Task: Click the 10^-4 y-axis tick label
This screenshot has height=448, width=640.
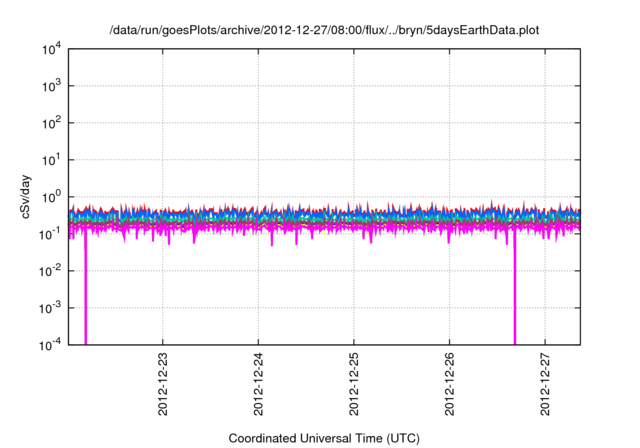Action: point(50,345)
